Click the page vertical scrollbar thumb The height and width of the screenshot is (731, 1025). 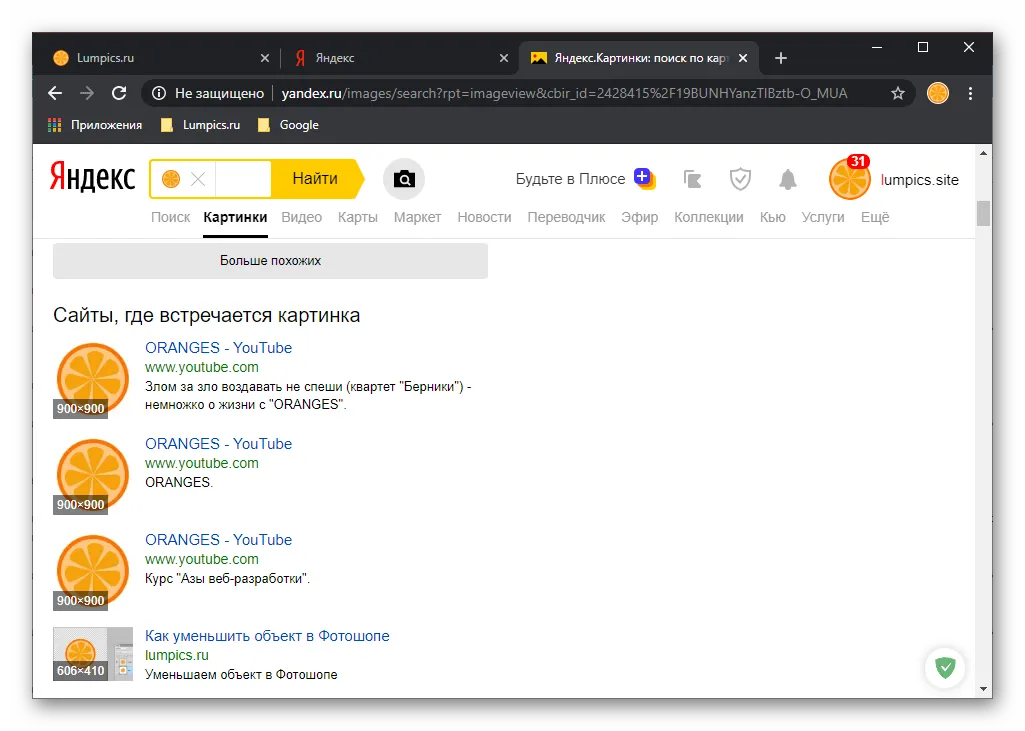[x=983, y=213]
